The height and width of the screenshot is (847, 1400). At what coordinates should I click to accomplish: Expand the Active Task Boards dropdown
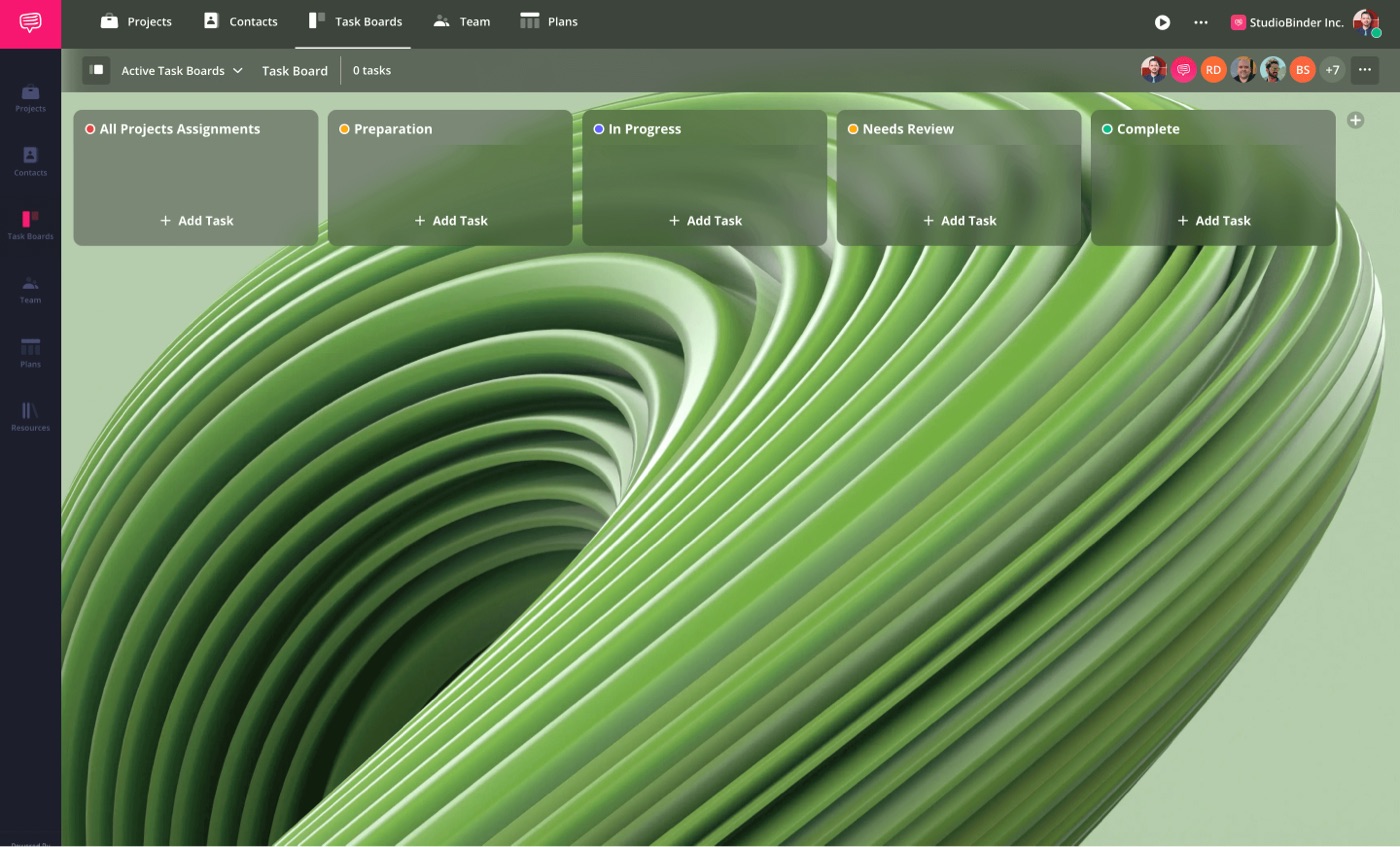click(182, 70)
